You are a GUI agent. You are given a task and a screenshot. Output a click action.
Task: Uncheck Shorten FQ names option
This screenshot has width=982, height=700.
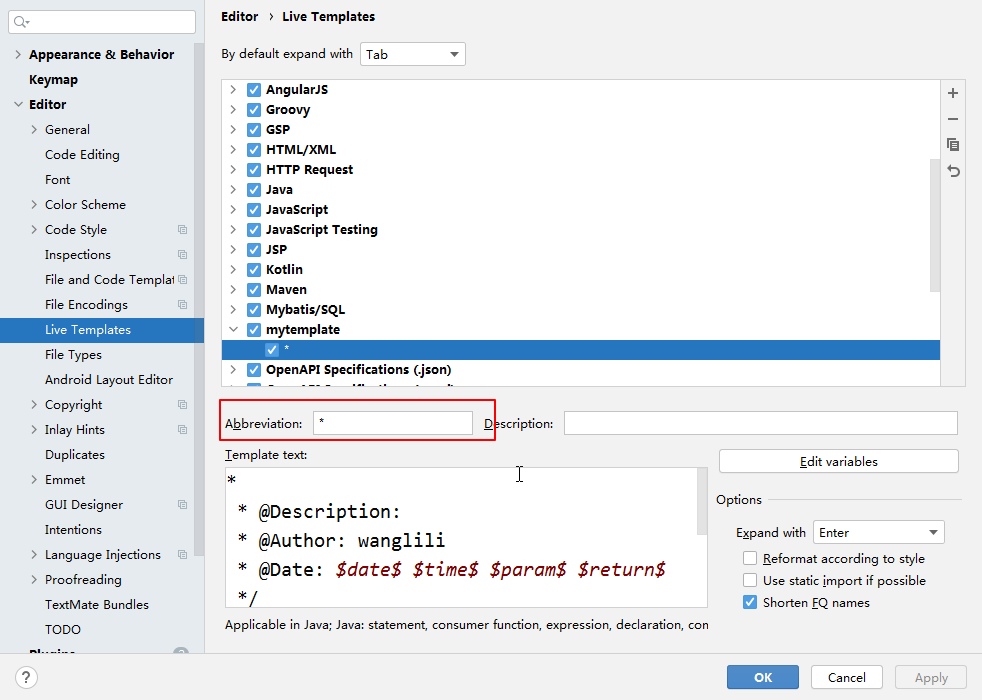tap(750, 603)
